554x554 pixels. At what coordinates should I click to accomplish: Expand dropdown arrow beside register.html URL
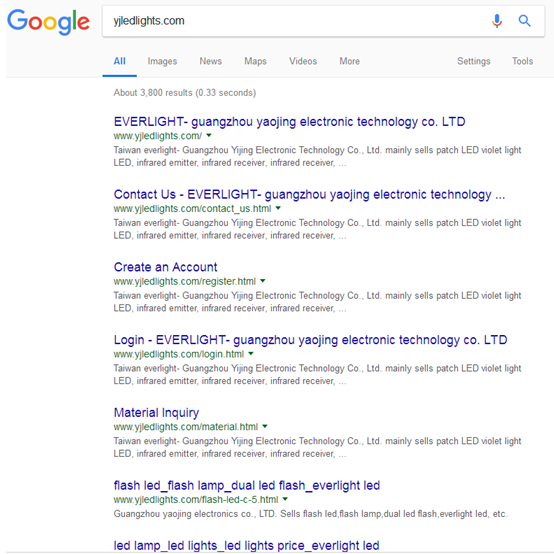pyautogui.click(x=263, y=281)
